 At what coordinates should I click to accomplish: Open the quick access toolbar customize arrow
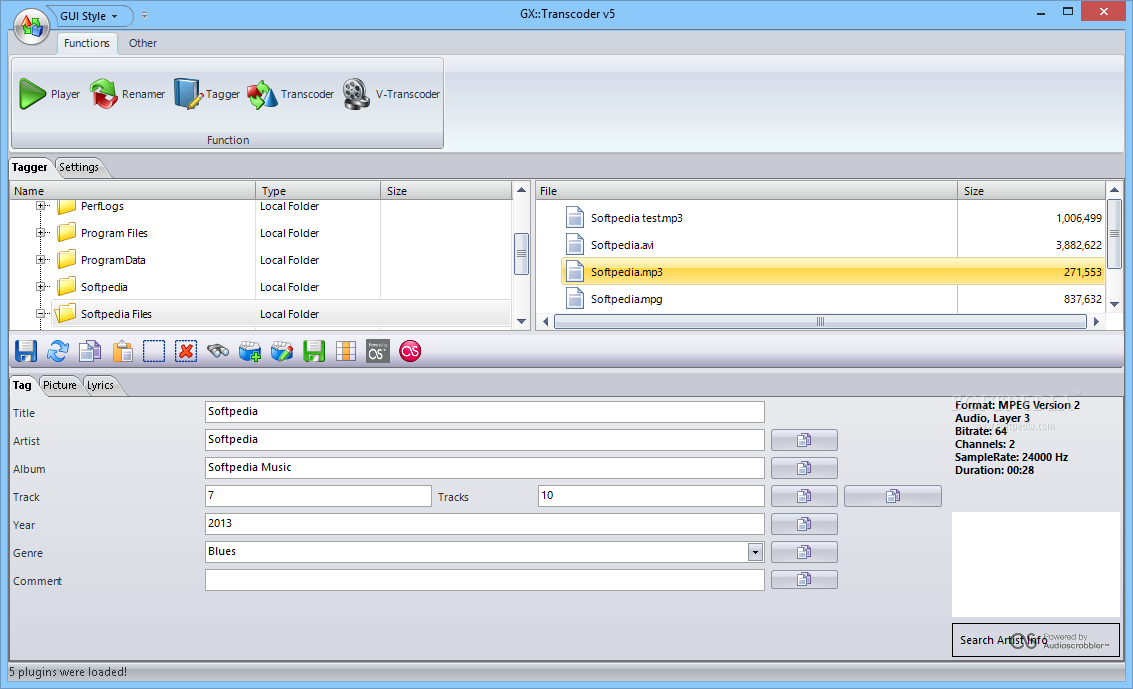[x=145, y=15]
